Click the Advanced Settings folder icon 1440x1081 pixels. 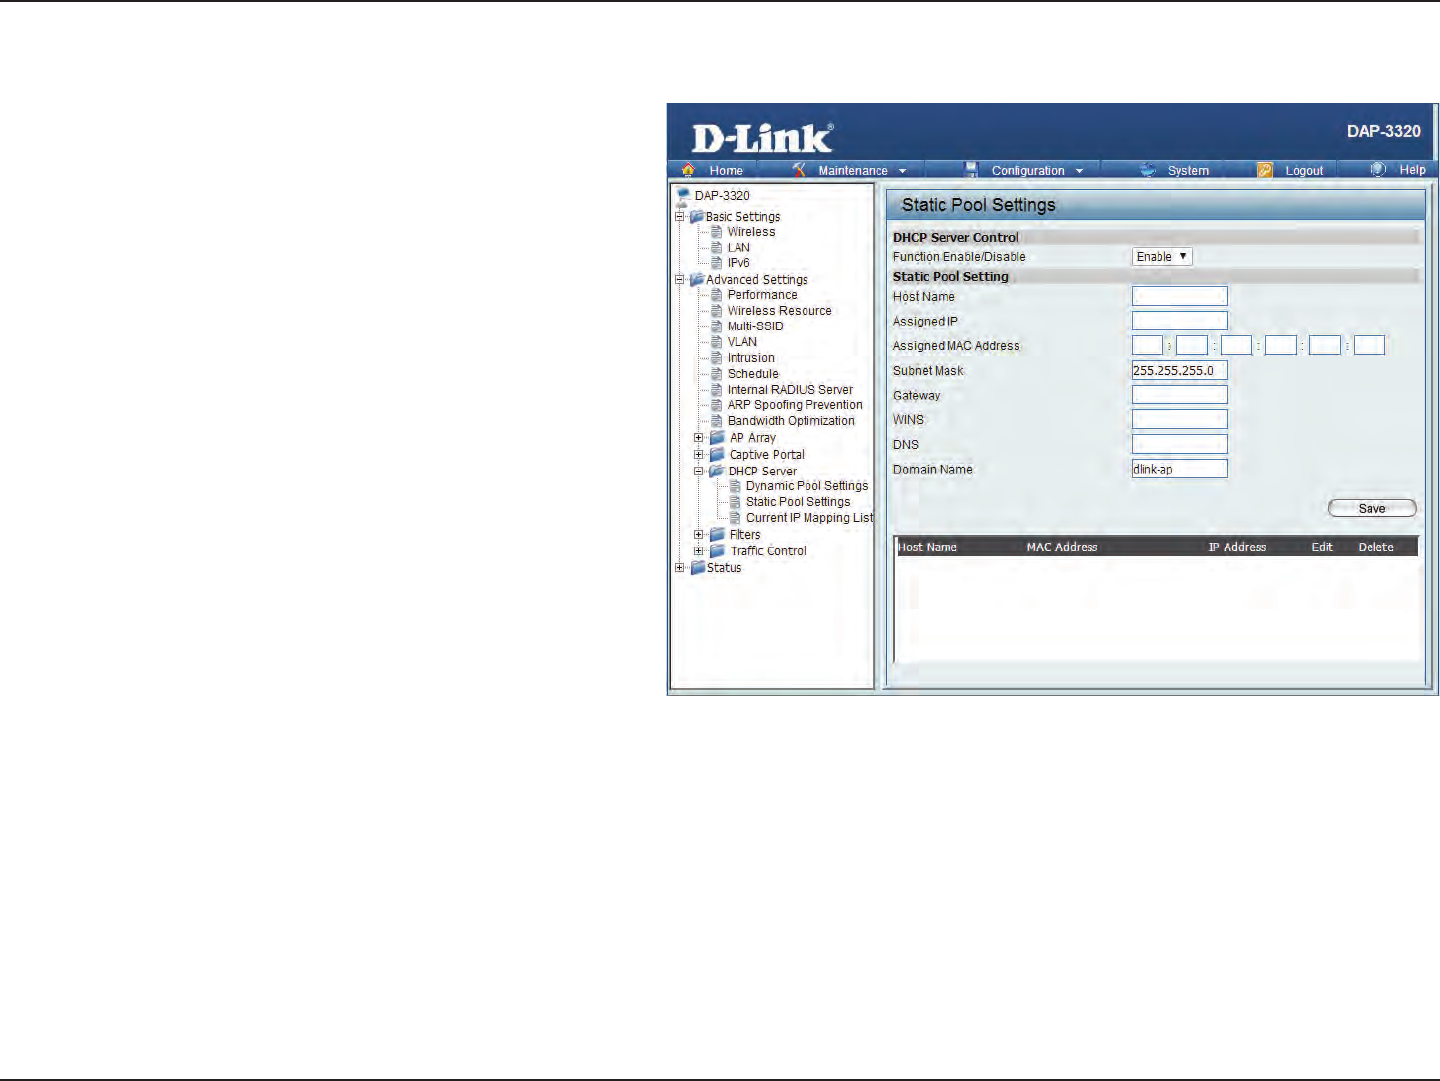coord(697,279)
